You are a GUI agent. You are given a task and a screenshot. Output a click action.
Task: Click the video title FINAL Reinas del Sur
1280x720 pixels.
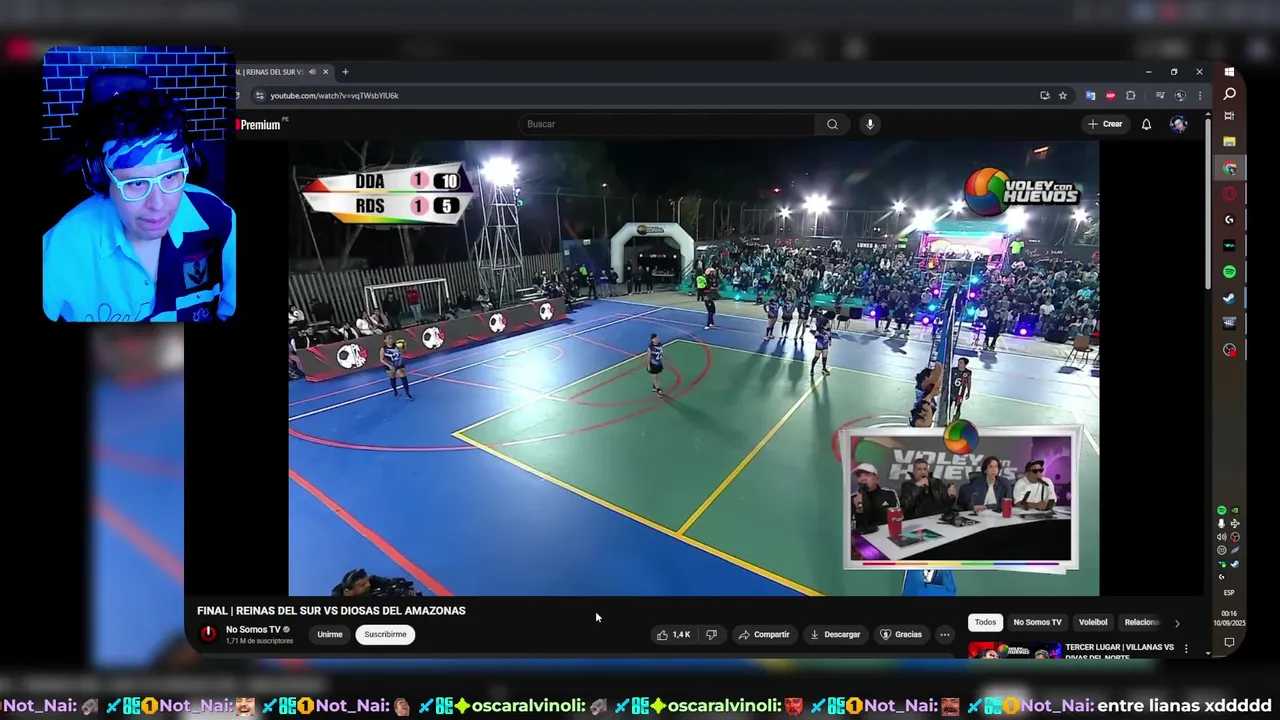(331, 610)
